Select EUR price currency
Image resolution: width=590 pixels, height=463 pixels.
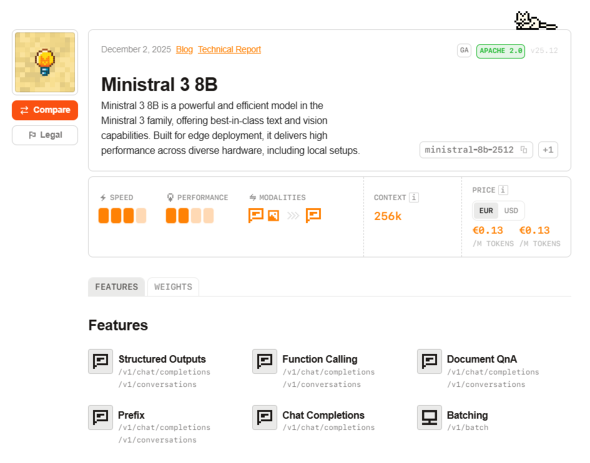486,210
